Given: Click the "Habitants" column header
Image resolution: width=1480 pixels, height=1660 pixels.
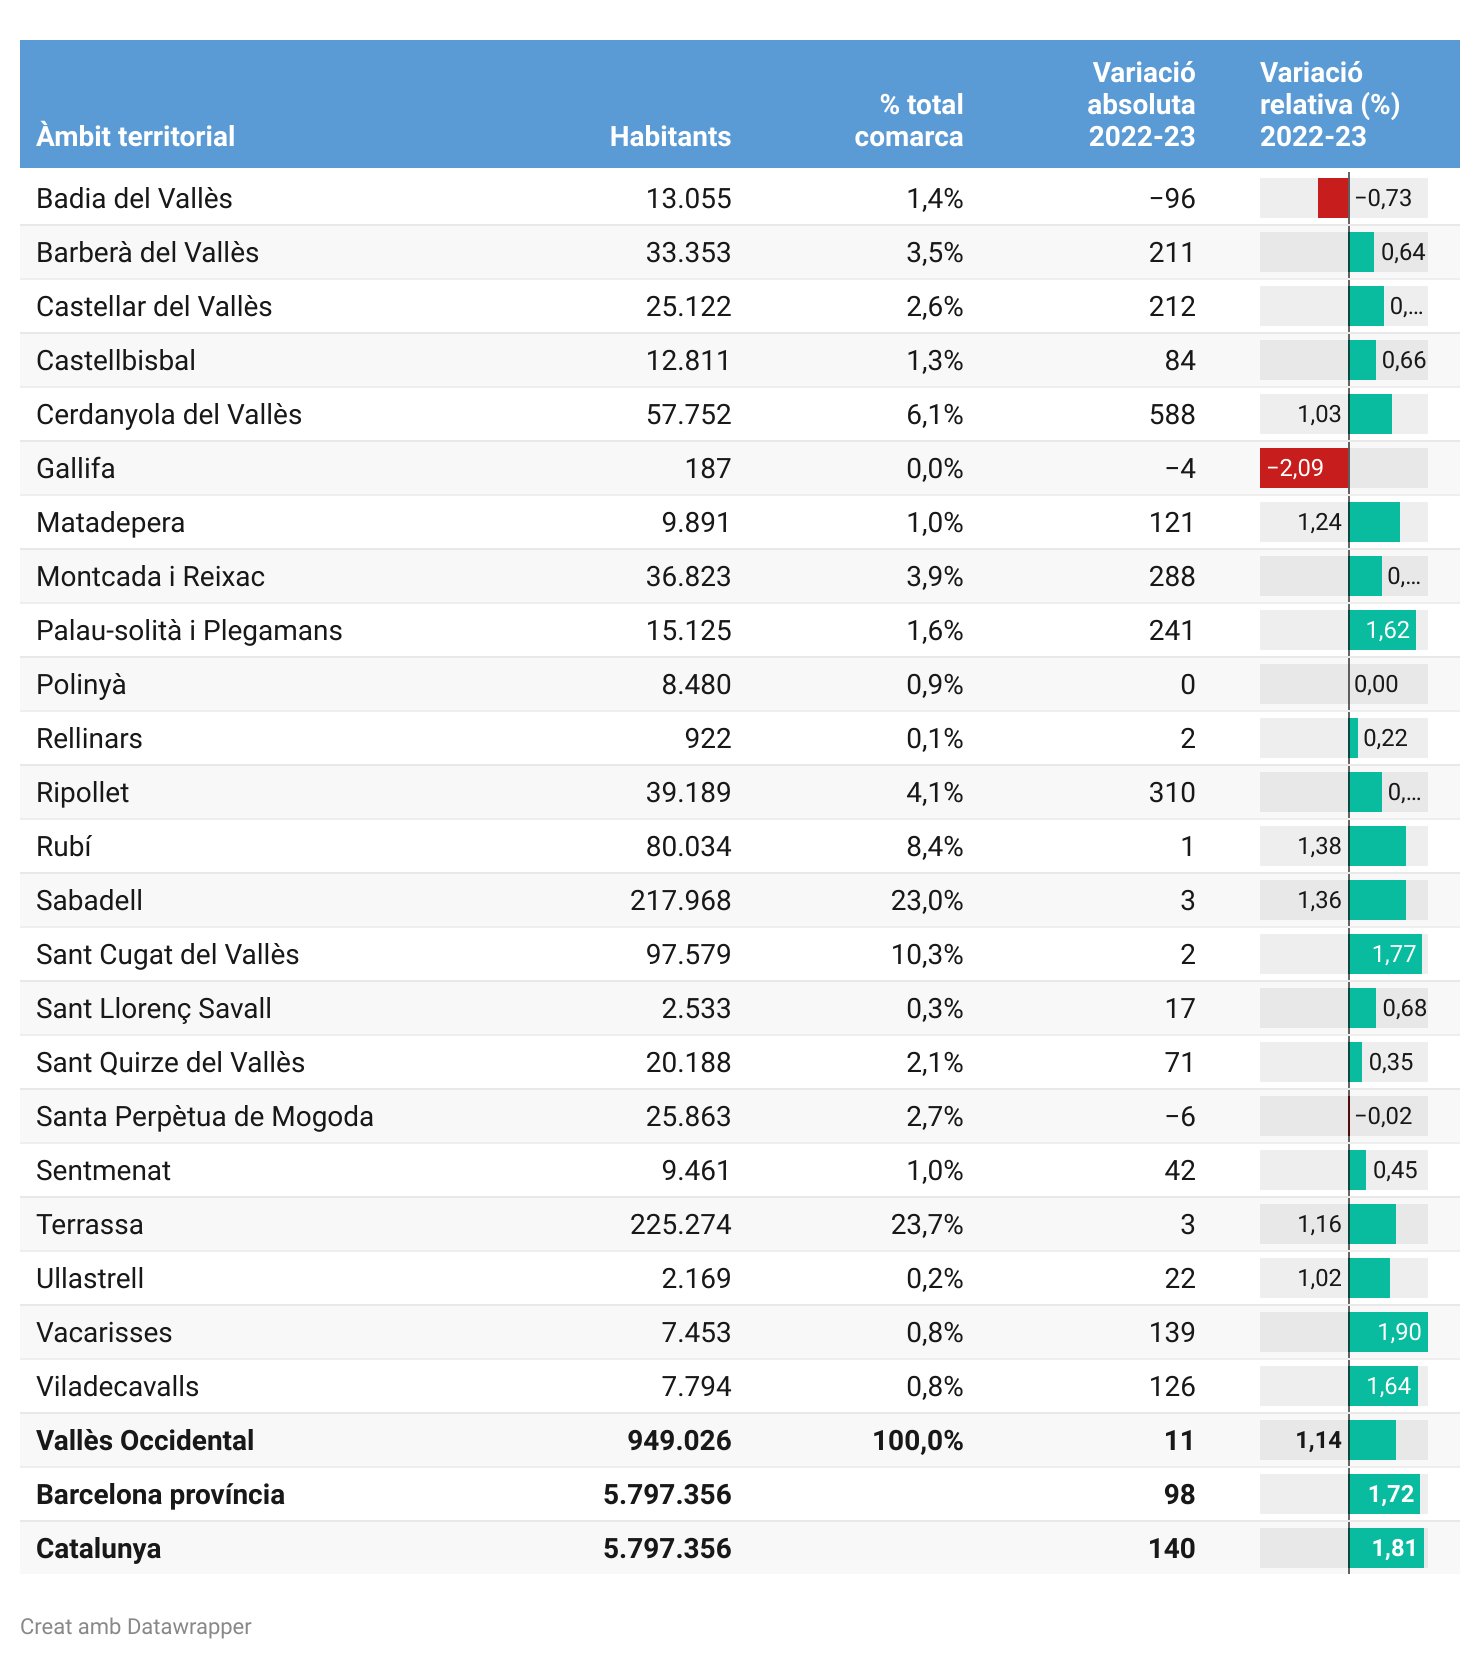Looking at the screenshot, I should point(670,136).
